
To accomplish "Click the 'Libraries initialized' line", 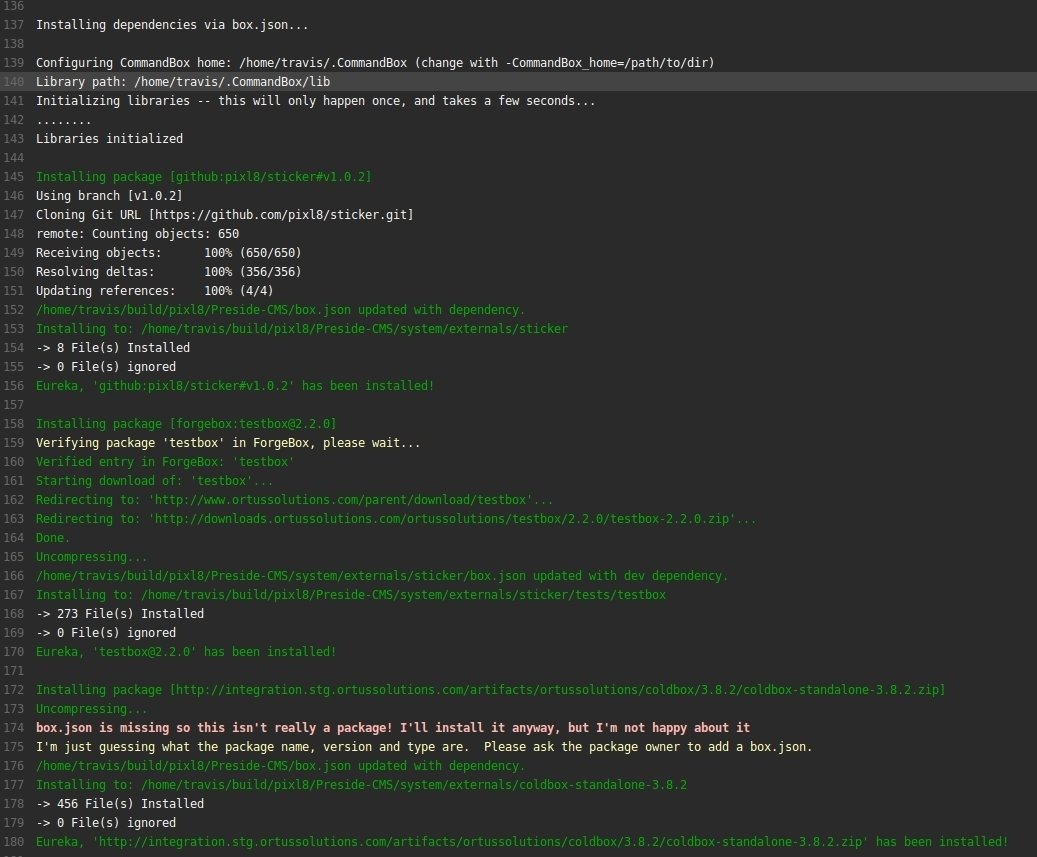I will pyautogui.click(x=109, y=139).
